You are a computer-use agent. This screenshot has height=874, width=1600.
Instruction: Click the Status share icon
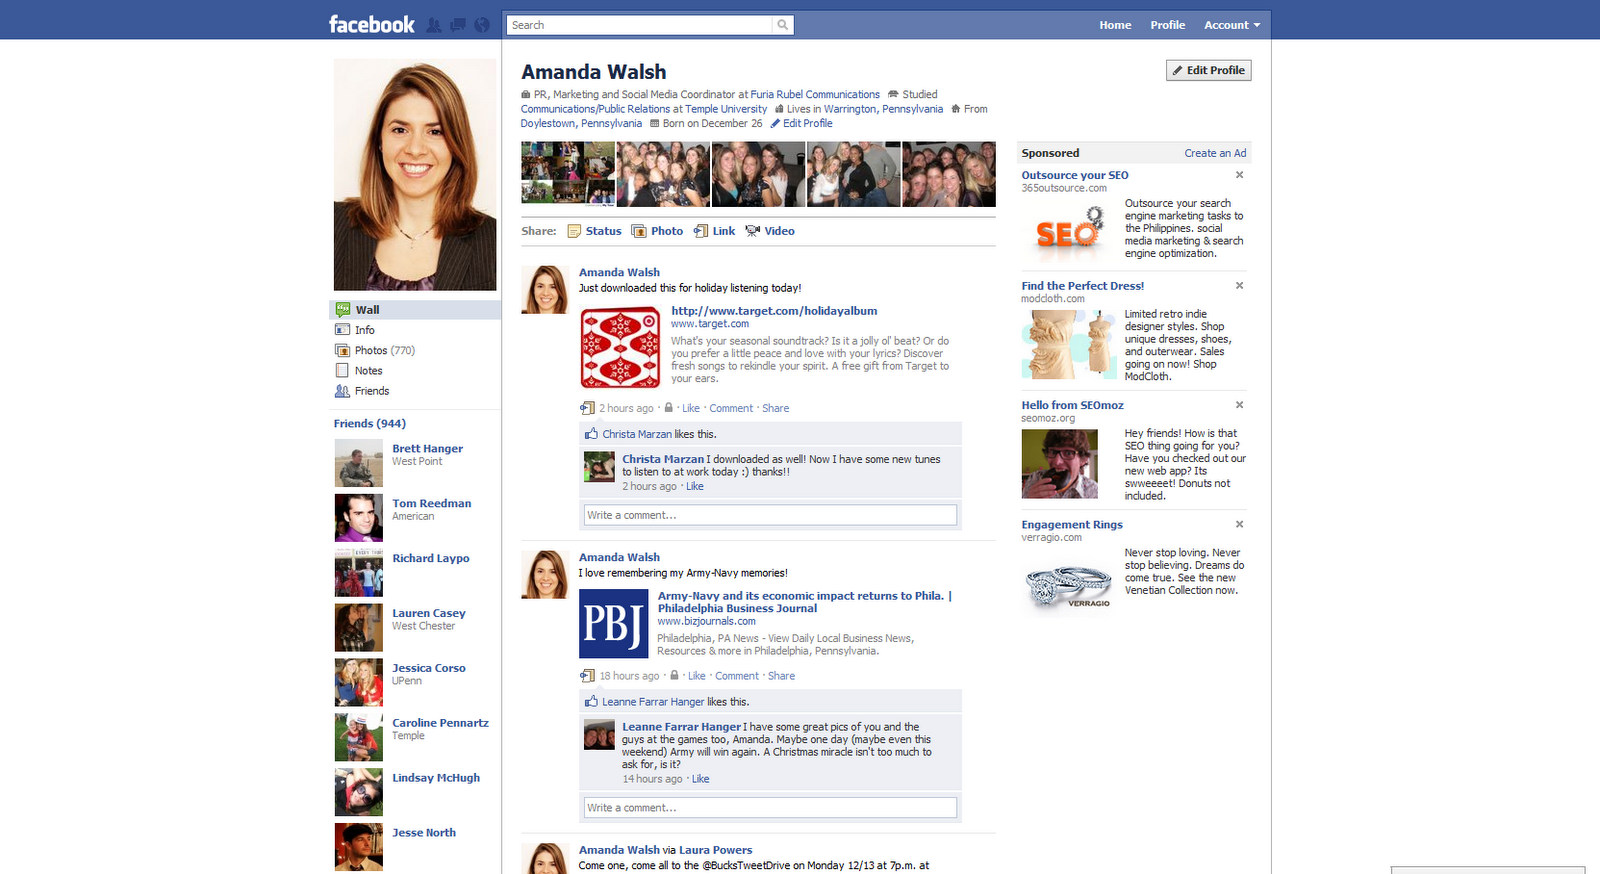pos(574,231)
